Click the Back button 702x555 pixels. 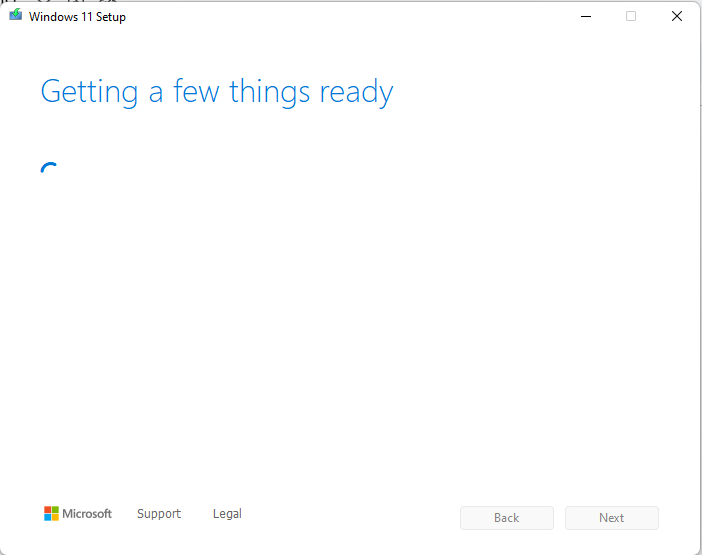pos(507,518)
